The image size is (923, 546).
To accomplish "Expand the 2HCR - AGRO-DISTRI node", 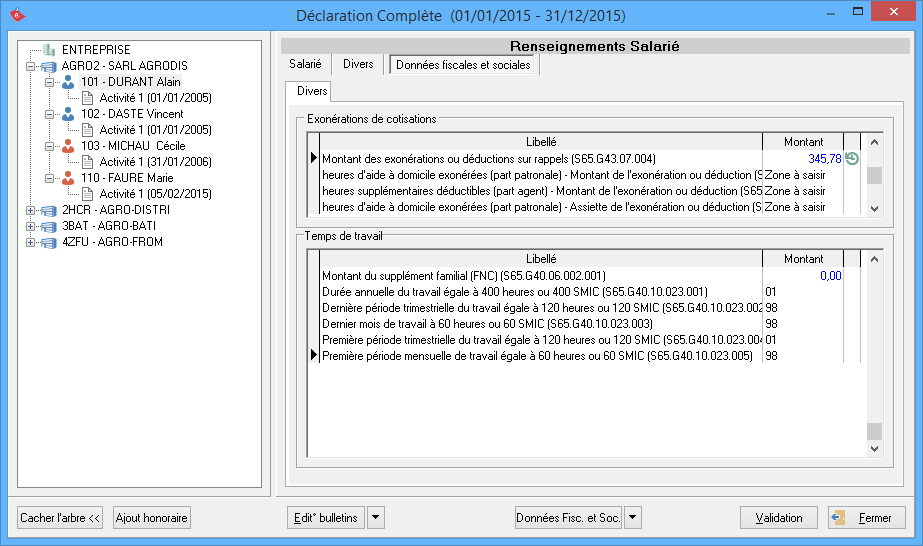I will coord(31,211).
